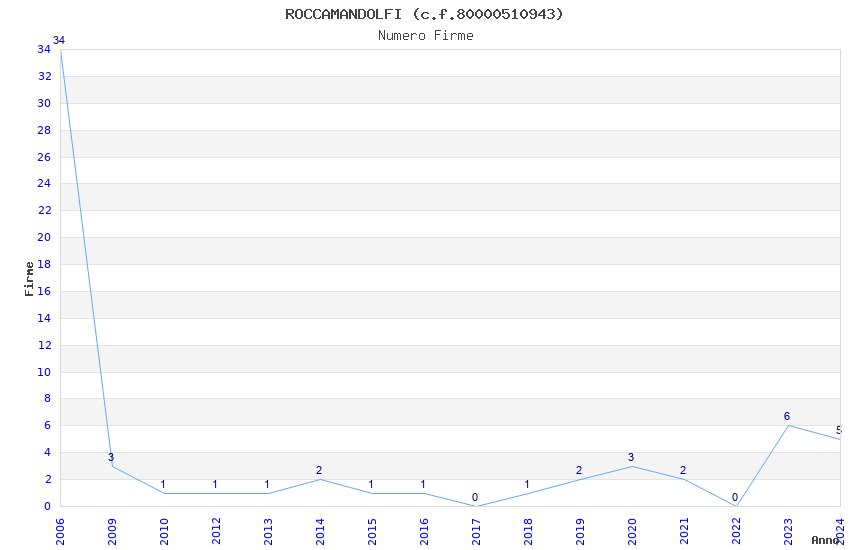This screenshot has width=850, height=550.
Task: Click the y-axis tick label 10
Action: coord(44,372)
